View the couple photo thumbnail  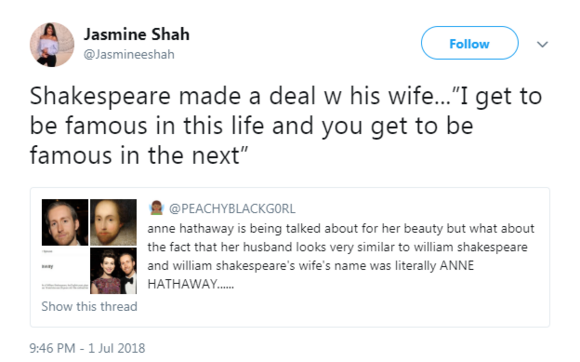pyautogui.click(x=113, y=271)
